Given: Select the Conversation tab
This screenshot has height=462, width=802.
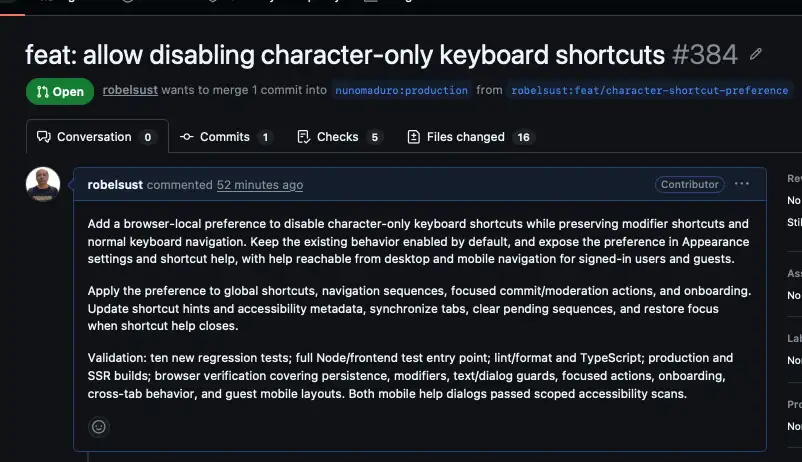Looking at the screenshot, I should click(x=97, y=137).
